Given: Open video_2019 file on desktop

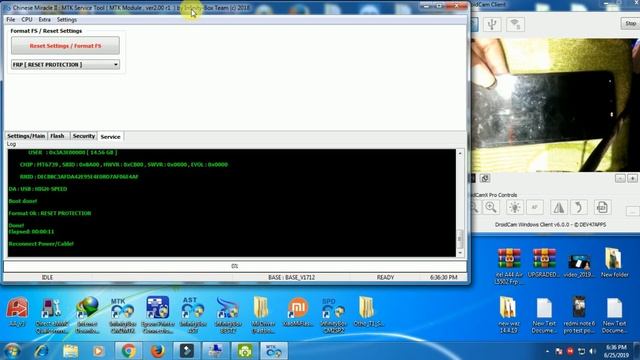Looking at the screenshot, I should (579, 263).
